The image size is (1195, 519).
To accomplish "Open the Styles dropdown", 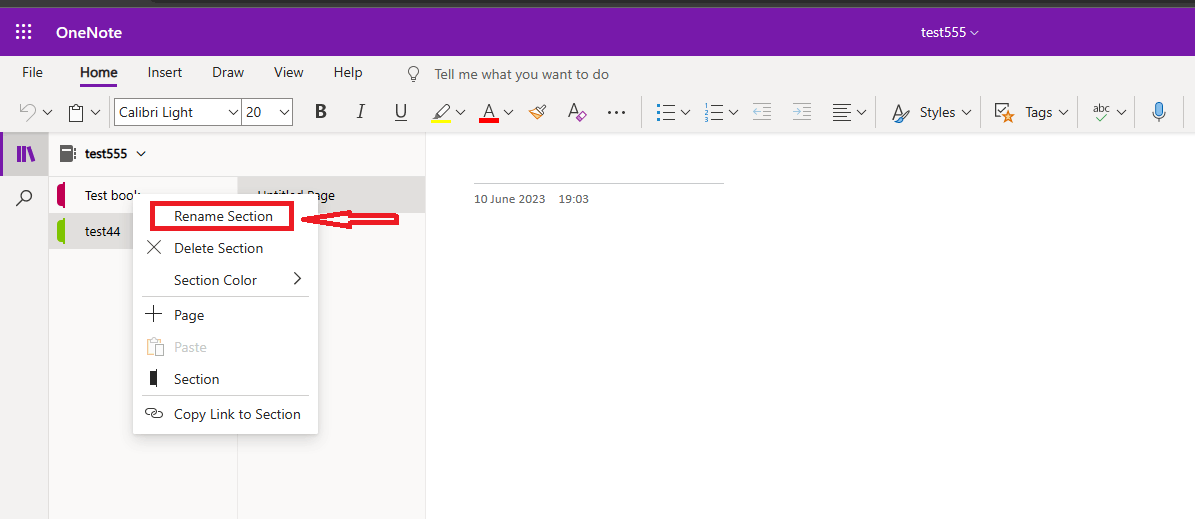I will click(x=931, y=112).
